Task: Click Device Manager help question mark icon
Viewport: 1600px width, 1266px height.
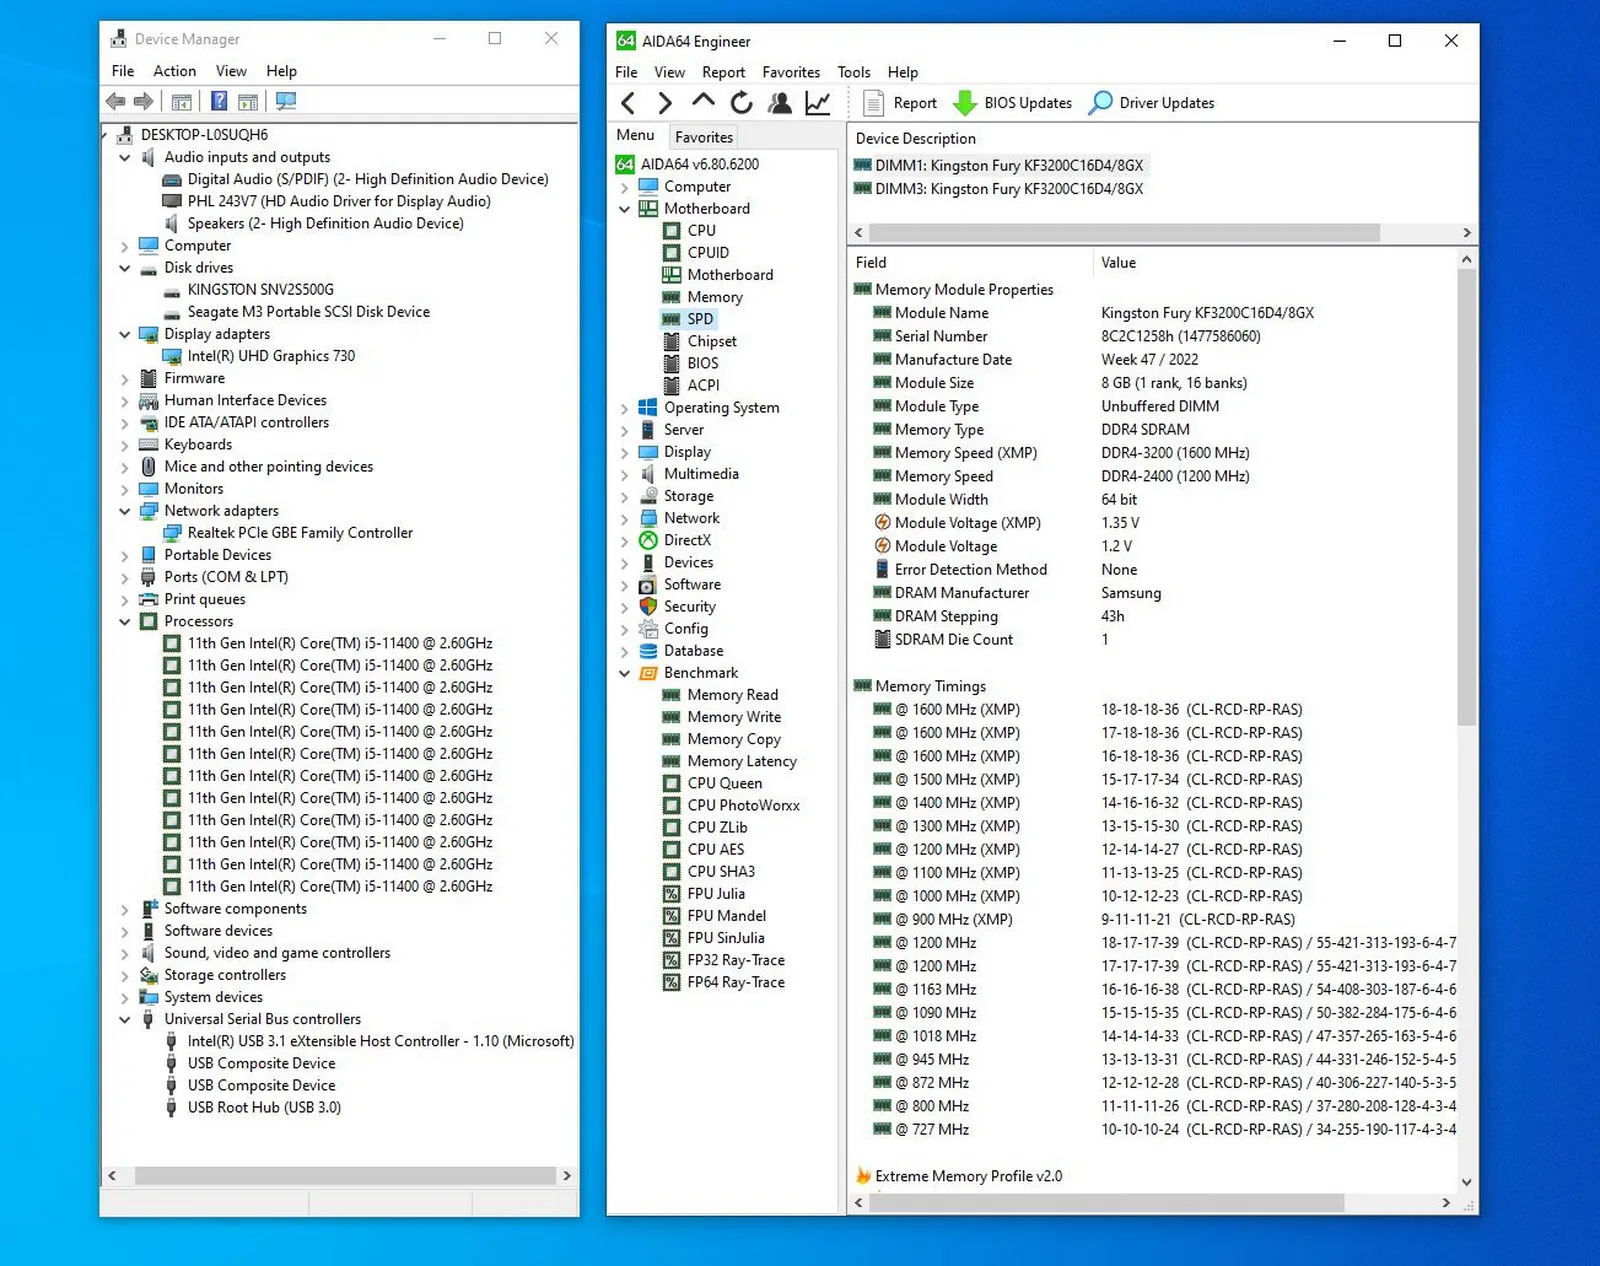Action: click(219, 101)
